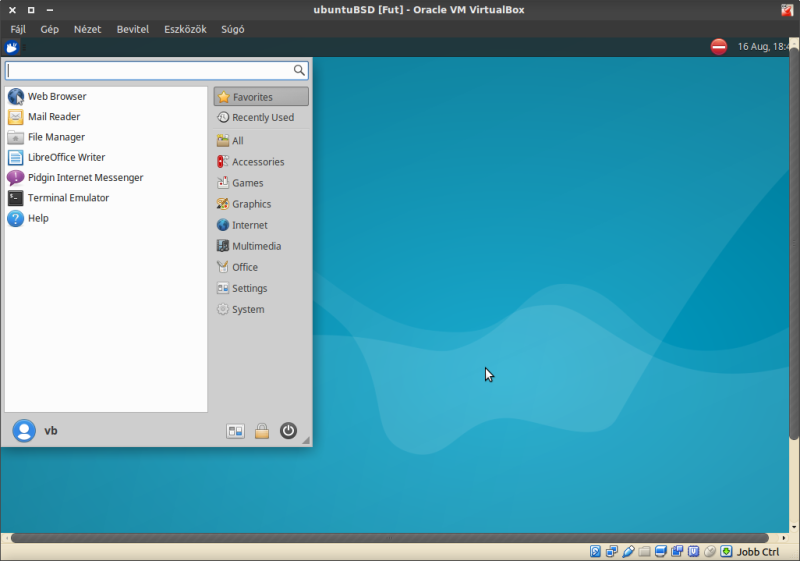Open the Fájl menu

18,30
